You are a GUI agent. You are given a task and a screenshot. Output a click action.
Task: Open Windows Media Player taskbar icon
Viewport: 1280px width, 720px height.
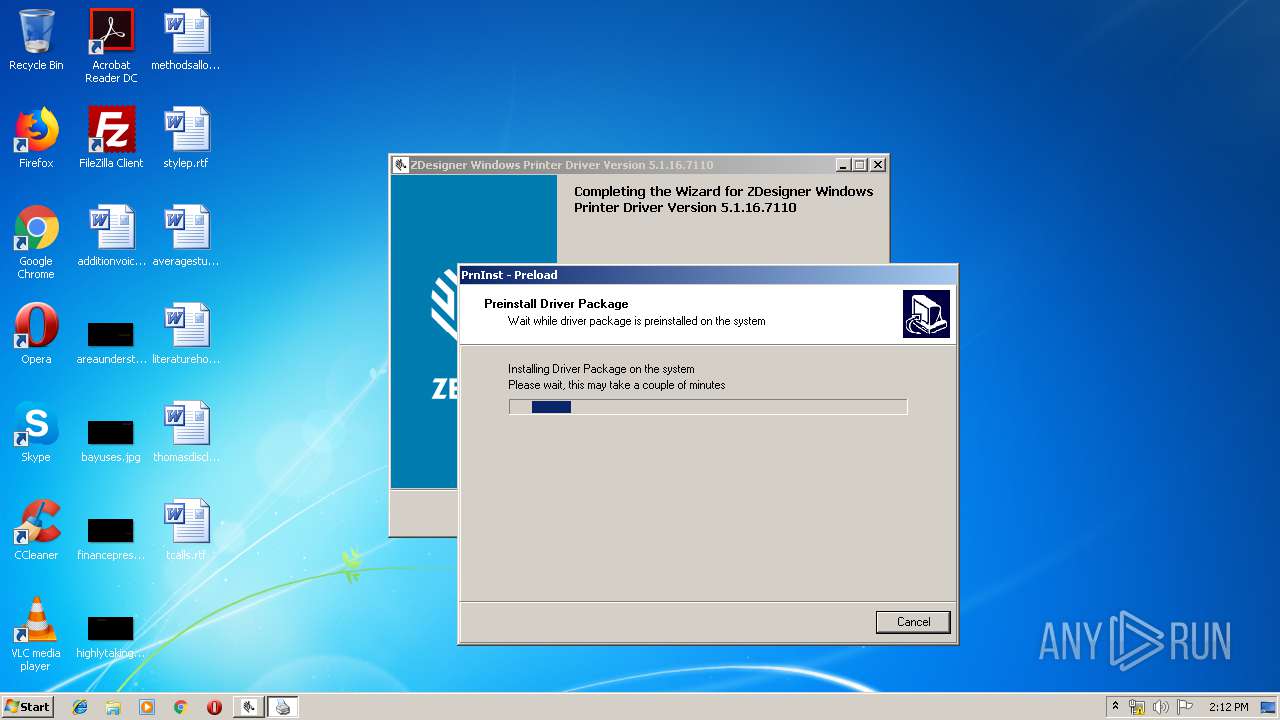[x=147, y=707]
